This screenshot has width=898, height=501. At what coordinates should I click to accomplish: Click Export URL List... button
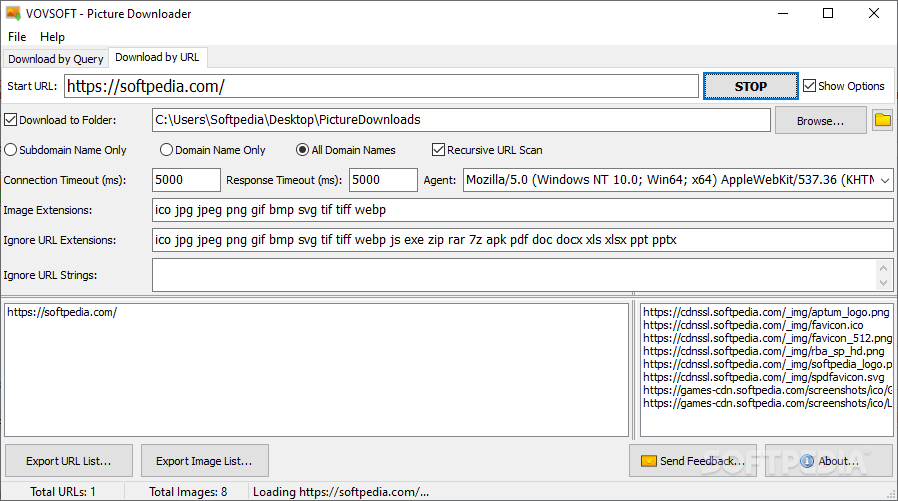69,461
